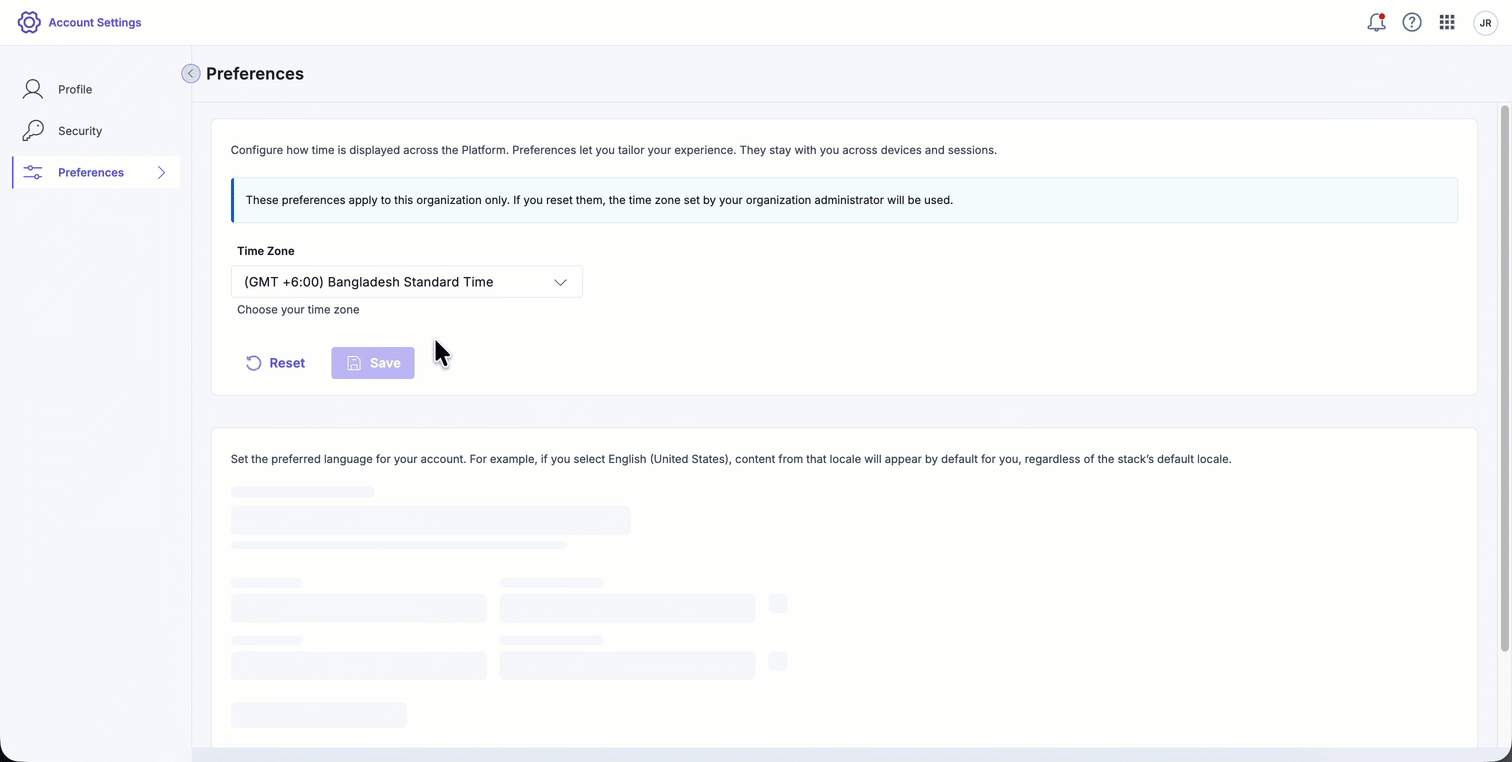Click the Account Settings gear logo
Image resolution: width=1512 pixels, height=762 pixels.
[x=29, y=22]
